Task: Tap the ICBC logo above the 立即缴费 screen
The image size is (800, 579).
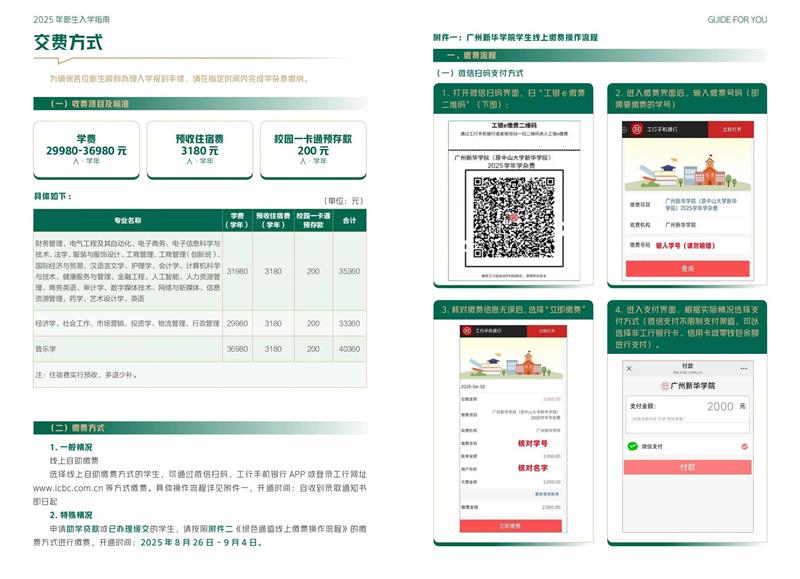Action: [467, 331]
